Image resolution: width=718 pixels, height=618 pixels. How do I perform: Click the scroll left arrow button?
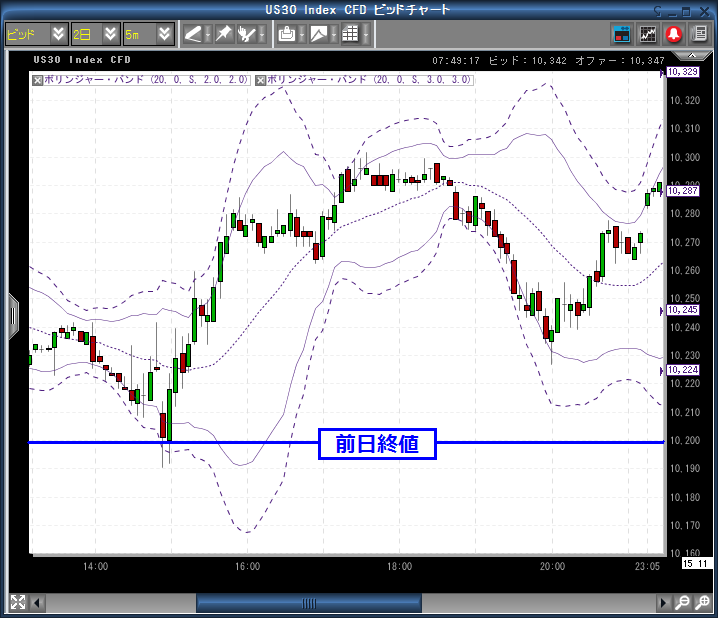tap(39, 603)
